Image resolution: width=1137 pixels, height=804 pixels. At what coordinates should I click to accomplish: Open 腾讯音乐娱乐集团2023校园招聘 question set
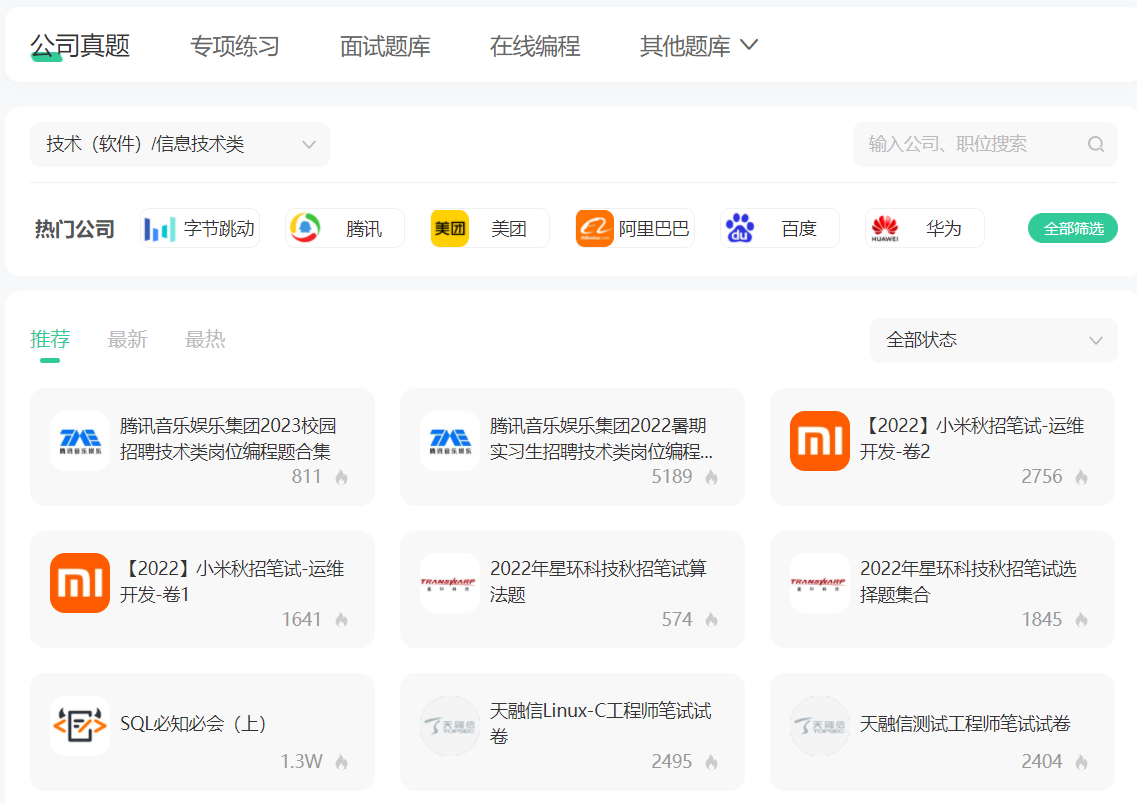click(x=202, y=447)
